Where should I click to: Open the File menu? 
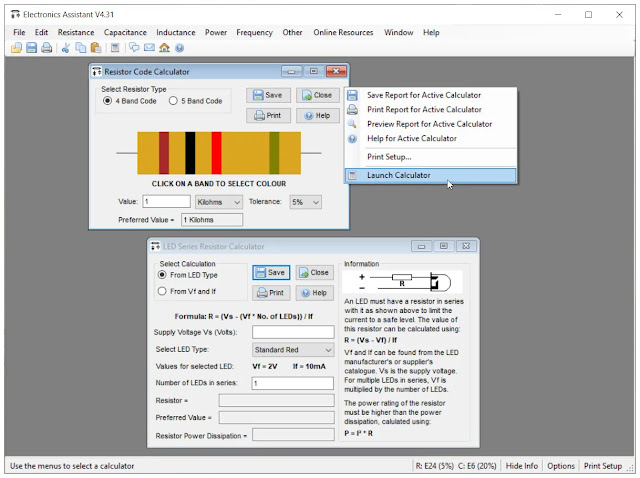19,32
